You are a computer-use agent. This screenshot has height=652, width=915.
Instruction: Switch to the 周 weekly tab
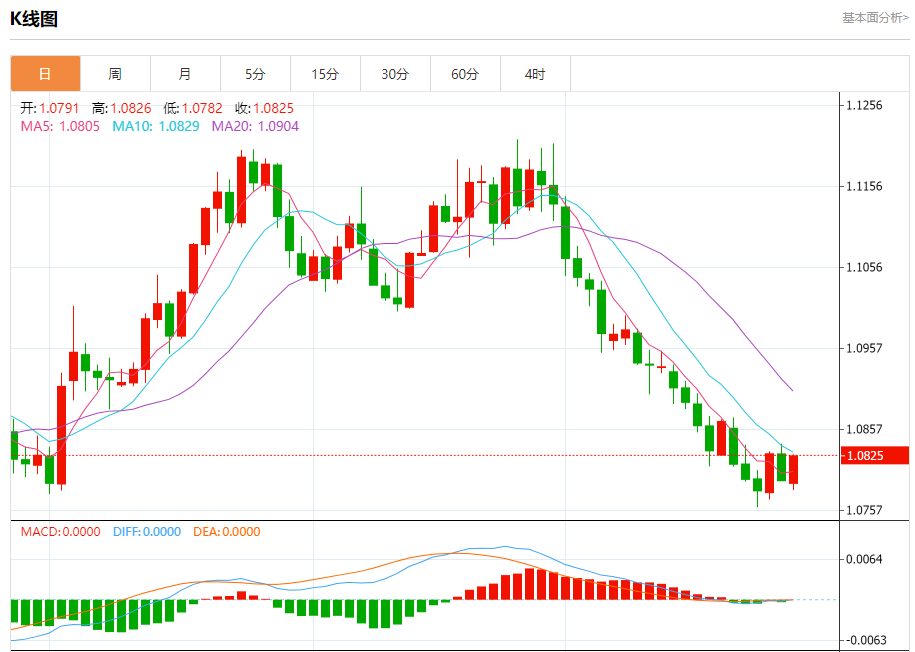tap(115, 74)
